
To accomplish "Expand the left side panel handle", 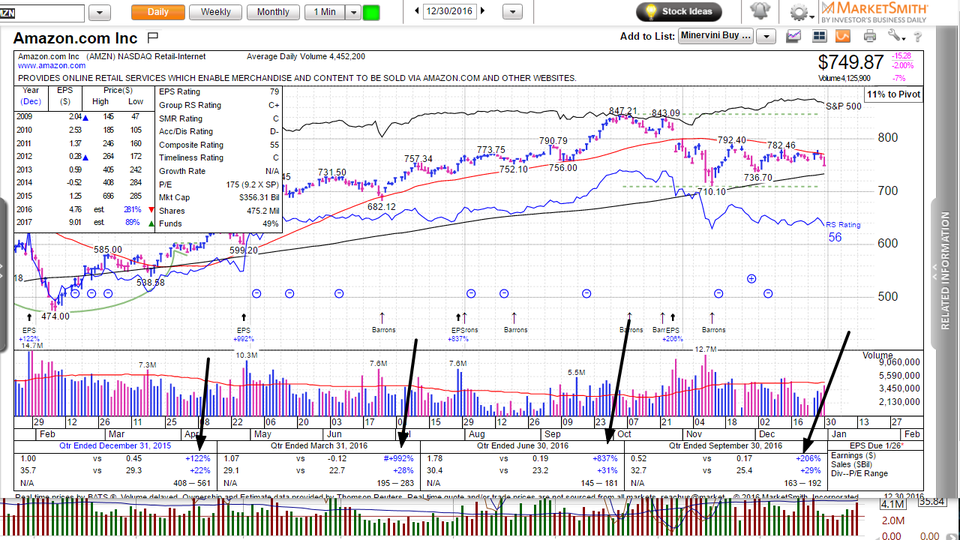I will [x=2, y=274].
